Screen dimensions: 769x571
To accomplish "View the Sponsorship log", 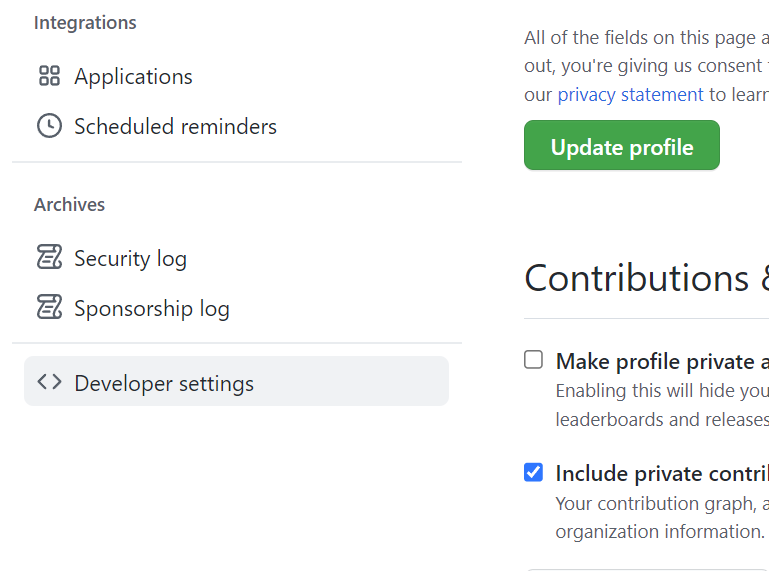I will point(151,308).
